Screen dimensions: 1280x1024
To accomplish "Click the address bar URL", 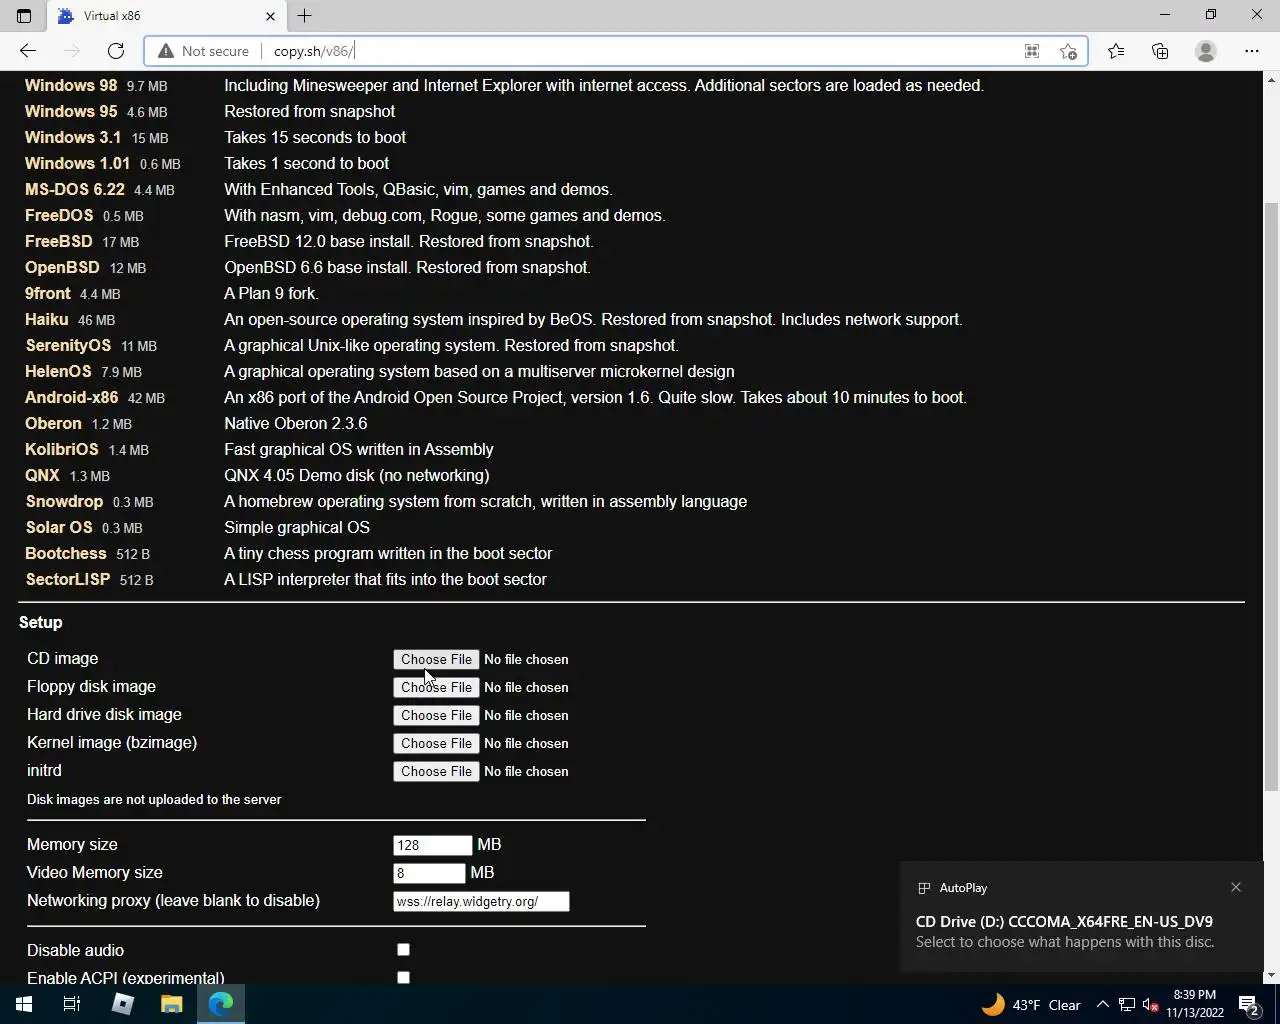I will coord(314,51).
